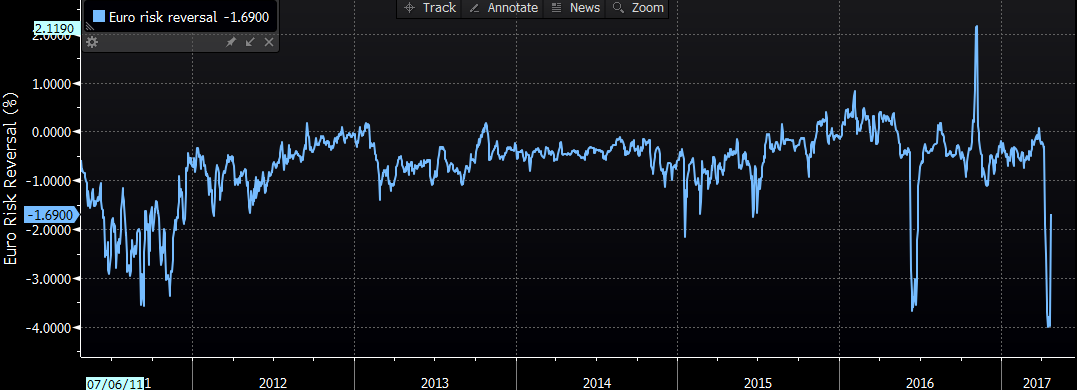This screenshot has width=1077, height=390.
Task: Open legend settings gear icon
Action: [92, 43]
